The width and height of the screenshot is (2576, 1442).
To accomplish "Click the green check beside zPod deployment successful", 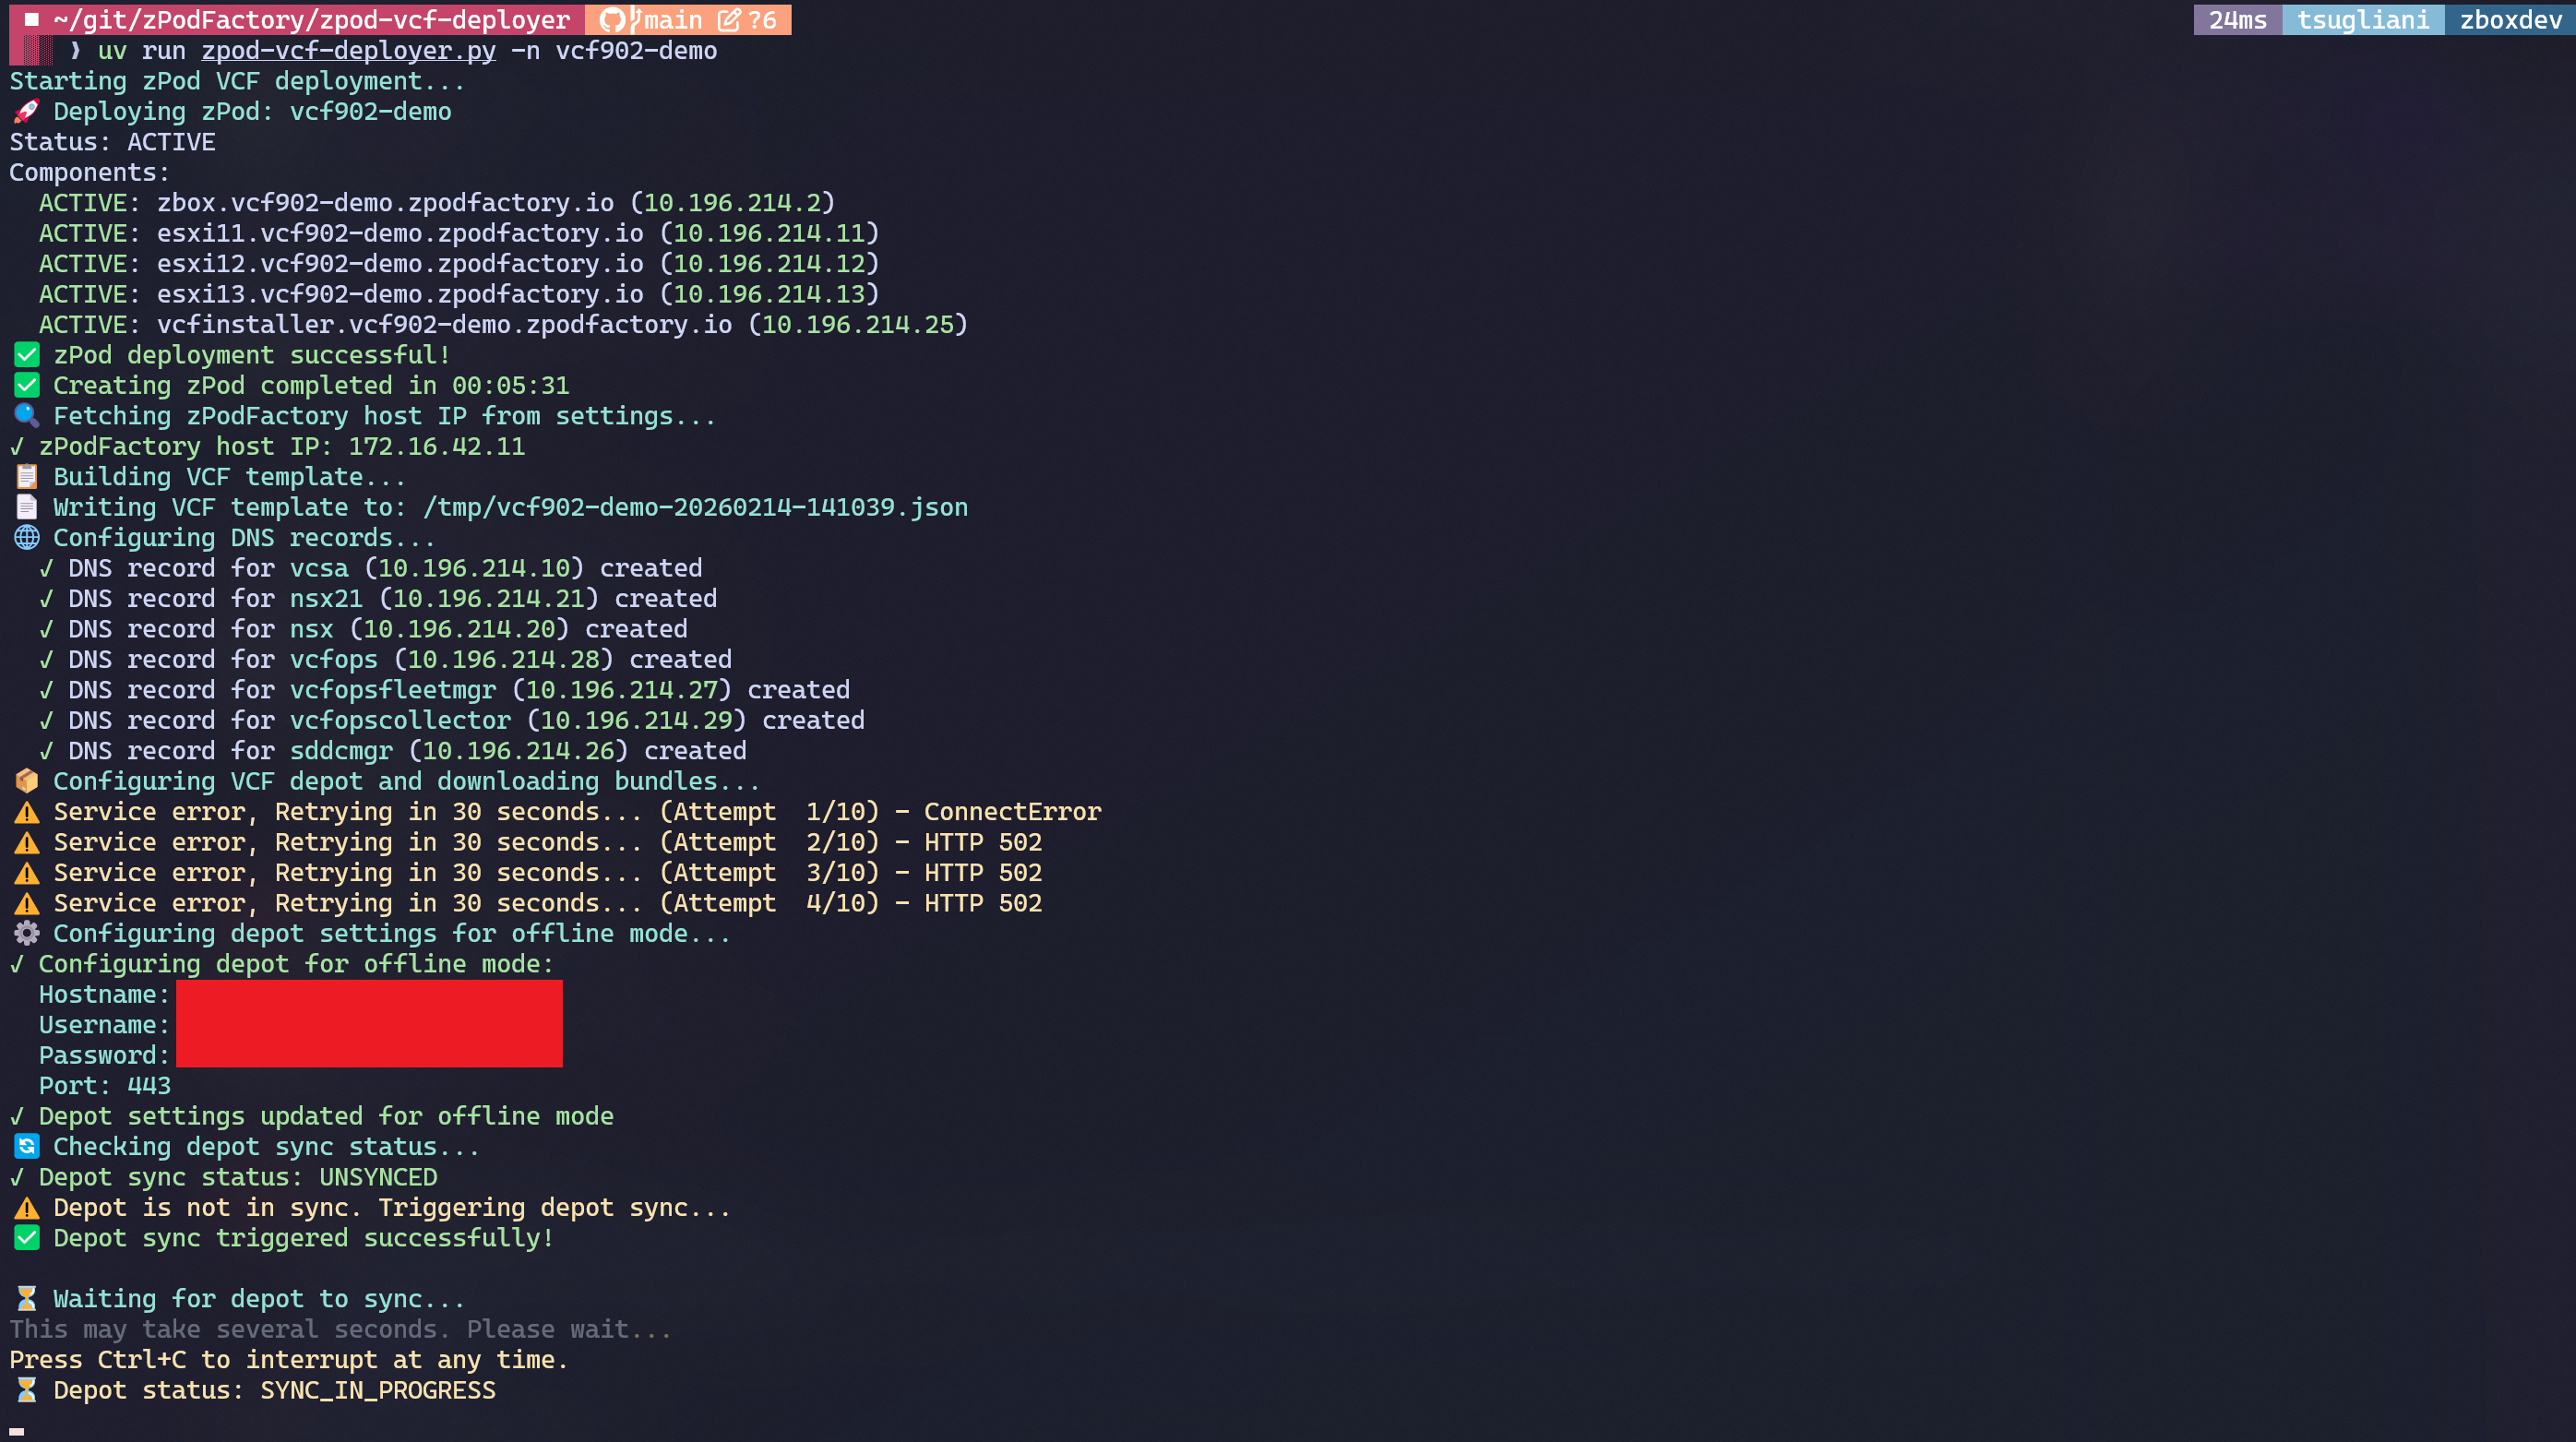I will (x=26, y=355).
